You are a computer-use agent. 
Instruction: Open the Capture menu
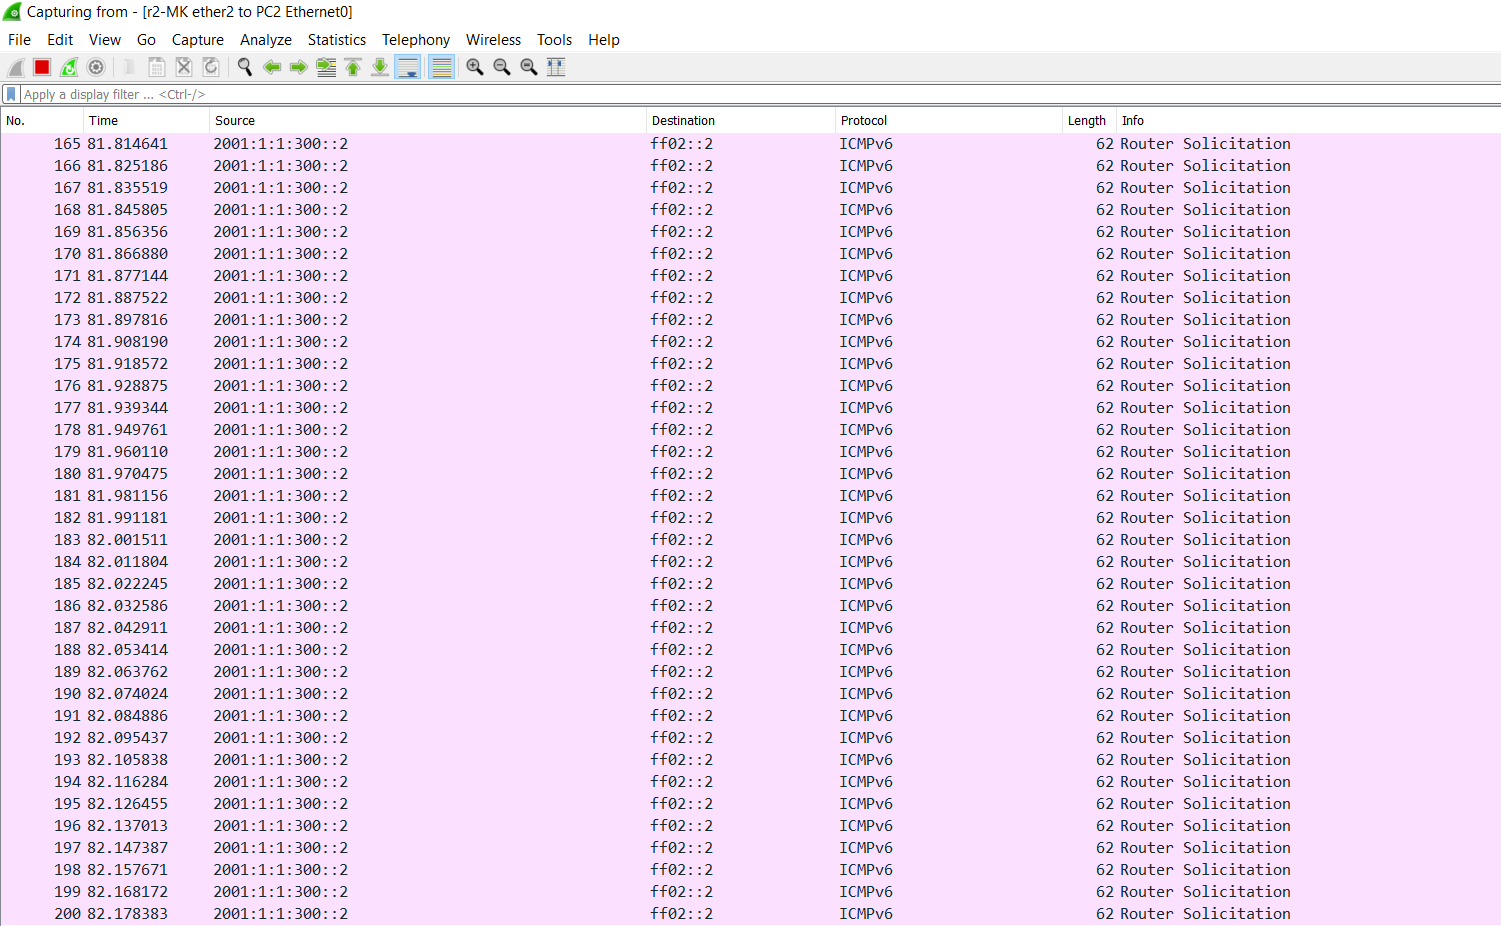[197, 40]
